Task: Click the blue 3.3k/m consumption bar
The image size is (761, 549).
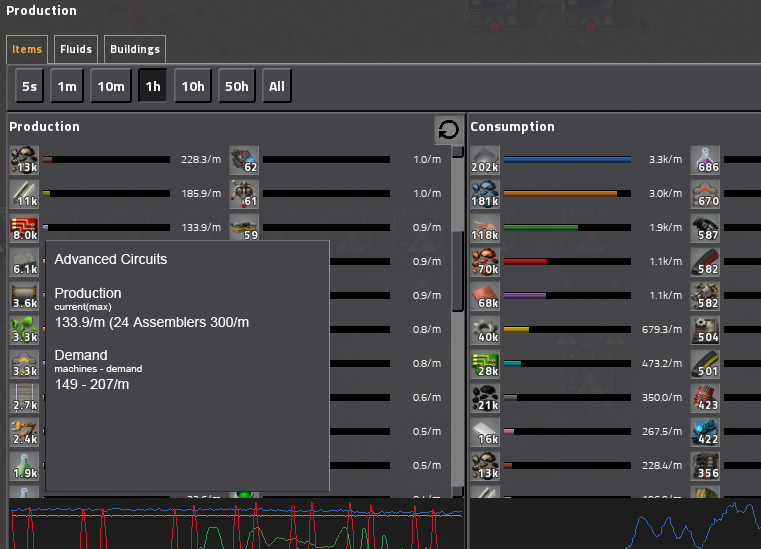Action: 567,160
